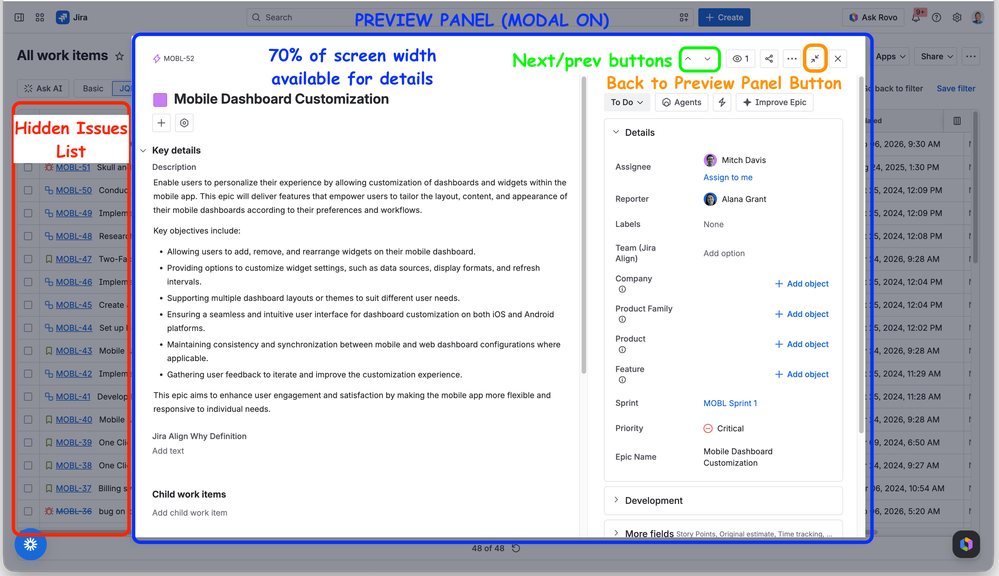
Task: Collapse modal back to preview panel
Action: 815,59
